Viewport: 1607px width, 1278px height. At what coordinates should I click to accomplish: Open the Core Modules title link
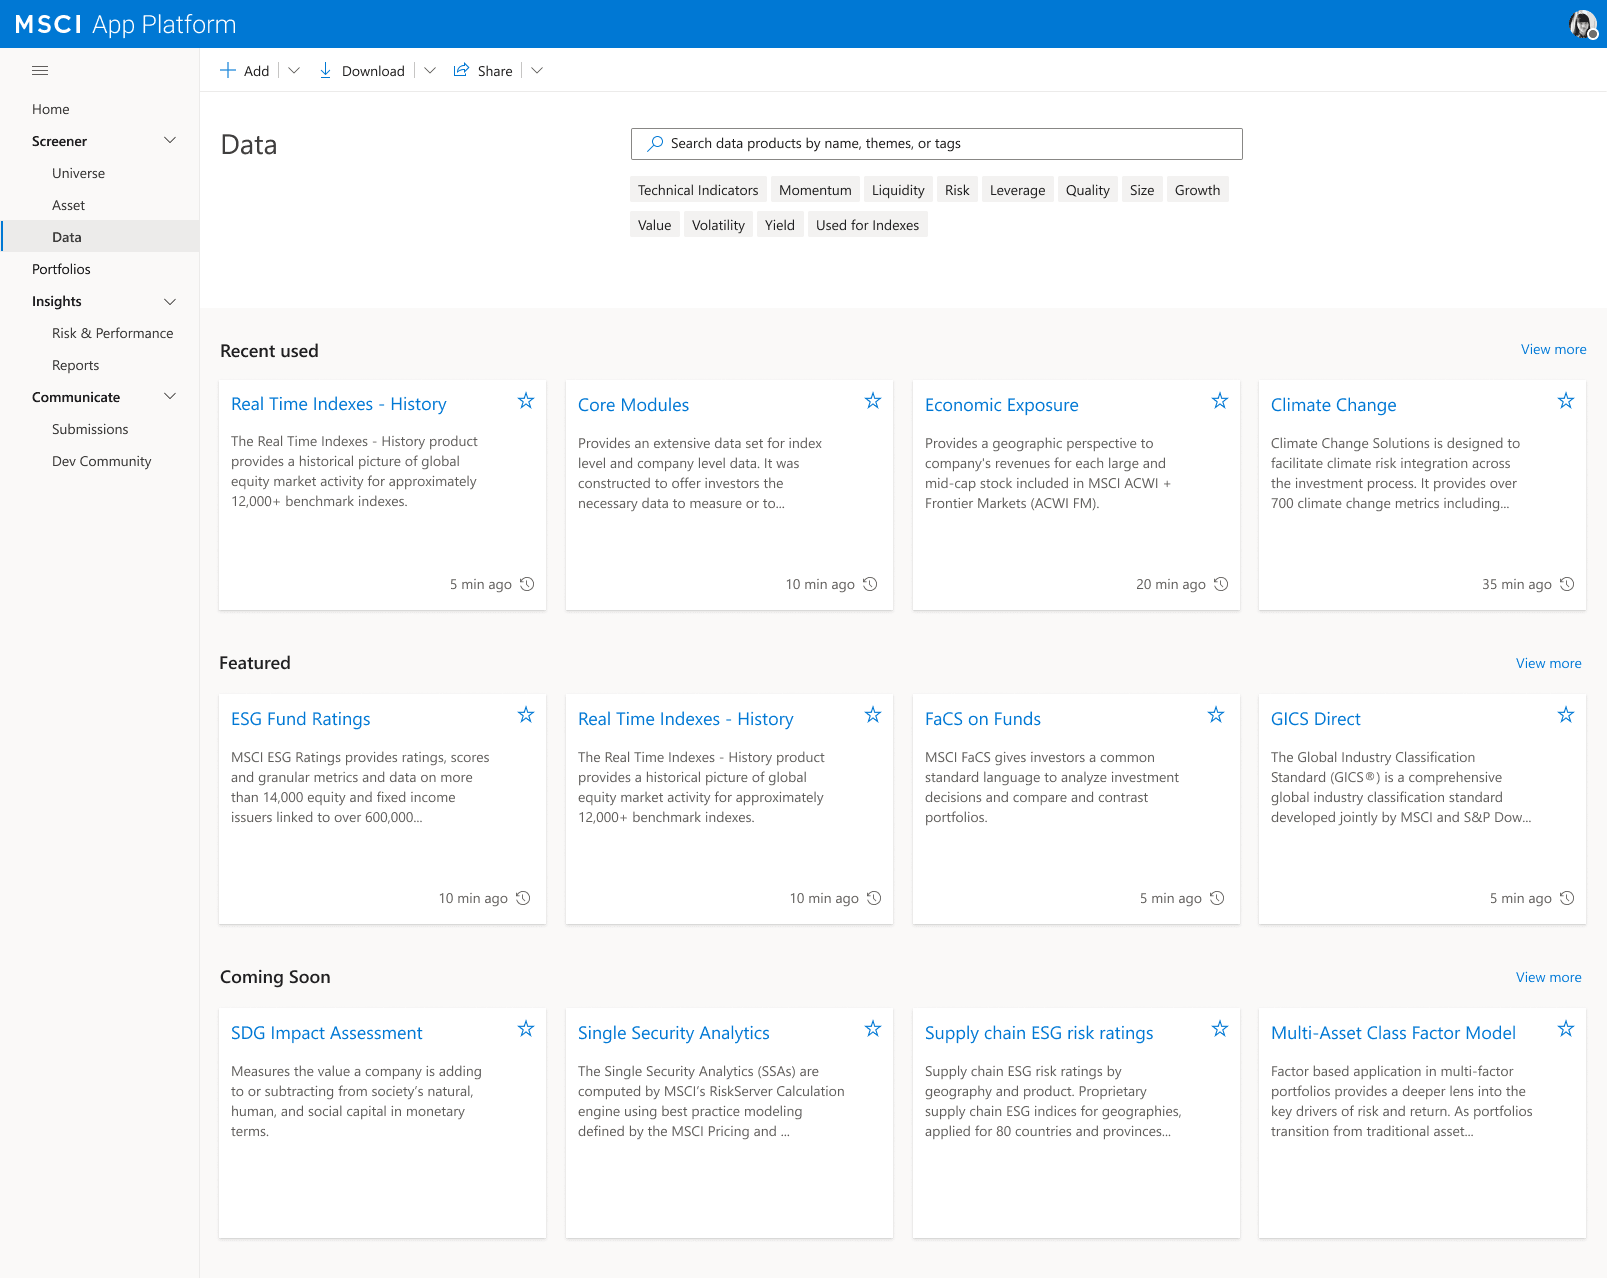pos(633,405)
